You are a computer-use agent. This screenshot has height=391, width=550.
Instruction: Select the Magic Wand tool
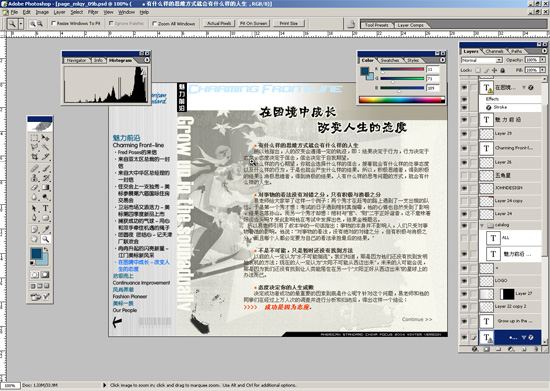pyautogui.click(x=46, y=147)
